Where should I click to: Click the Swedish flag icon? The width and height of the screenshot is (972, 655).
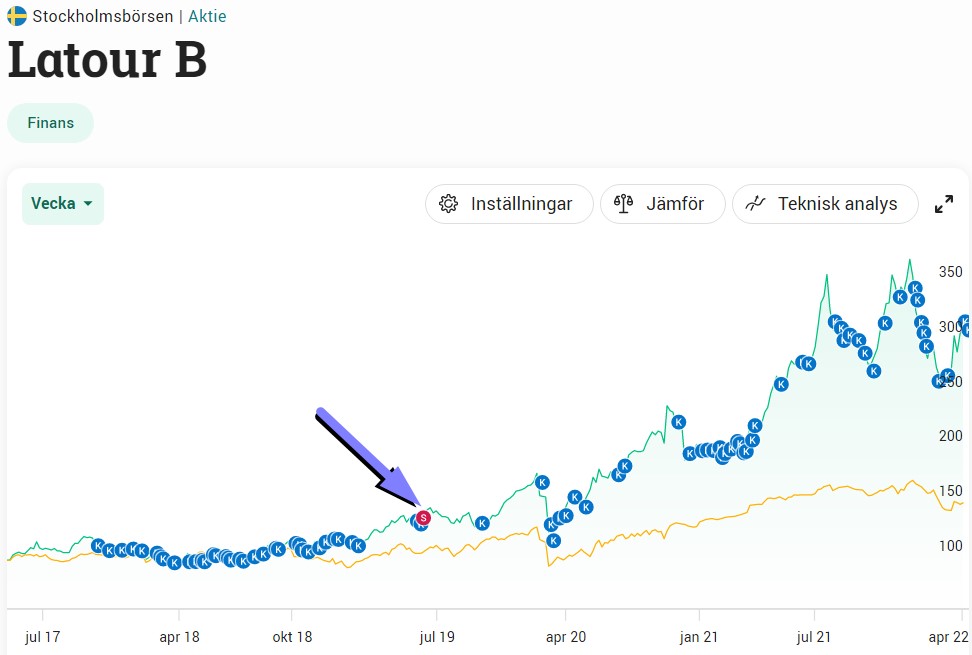(17, 15)
